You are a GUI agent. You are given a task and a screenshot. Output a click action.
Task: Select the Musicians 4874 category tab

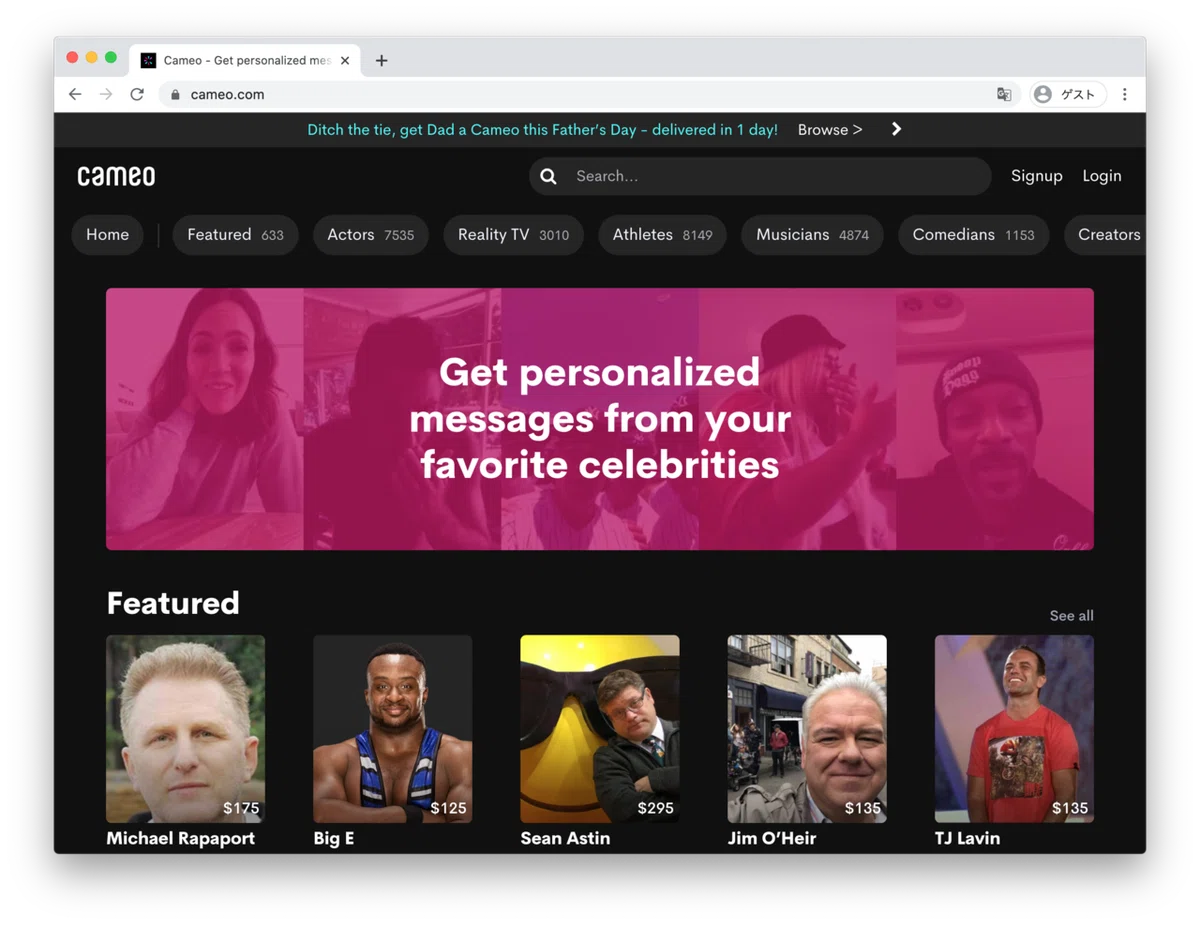pyautogui.click(x=812, y=235)
